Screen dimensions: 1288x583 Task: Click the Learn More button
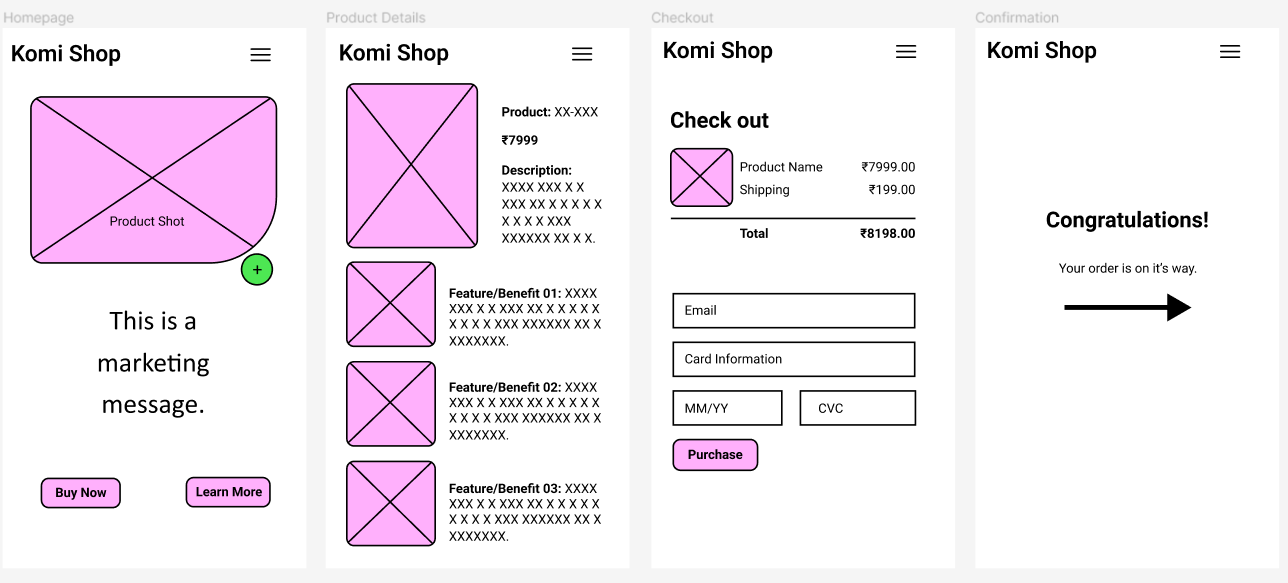click(x=228, y=492)
